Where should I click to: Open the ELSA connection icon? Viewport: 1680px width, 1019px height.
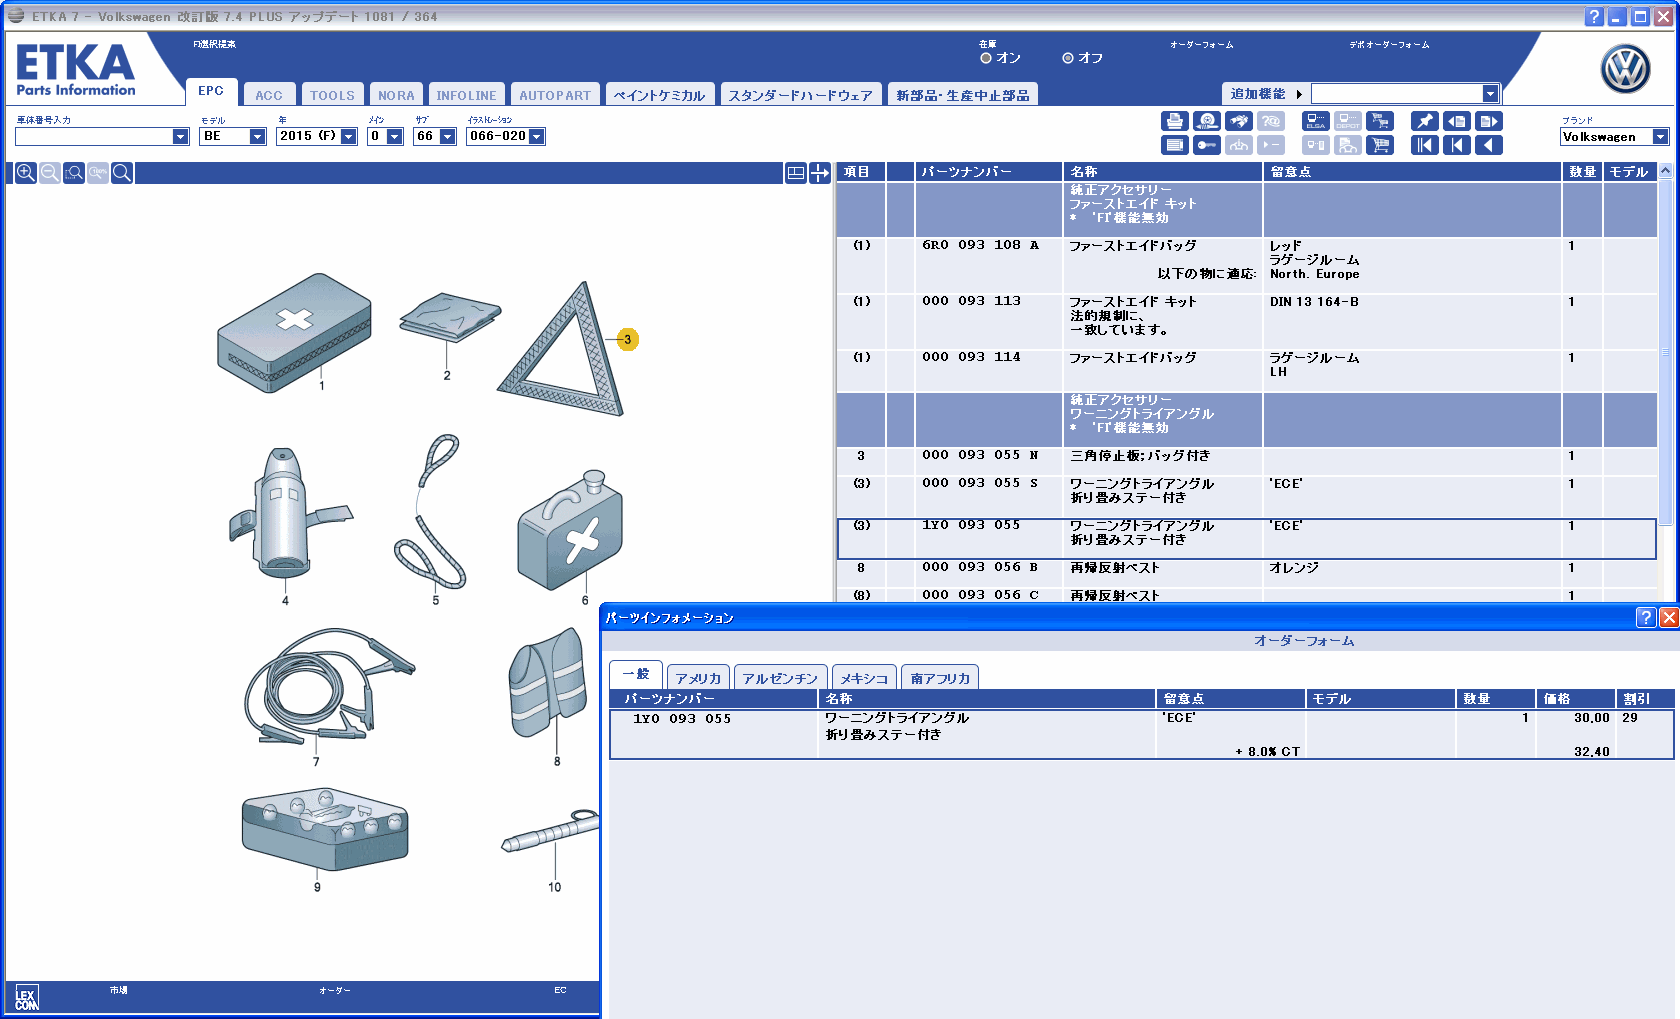pyautogui.click(x=1316, y=121)
